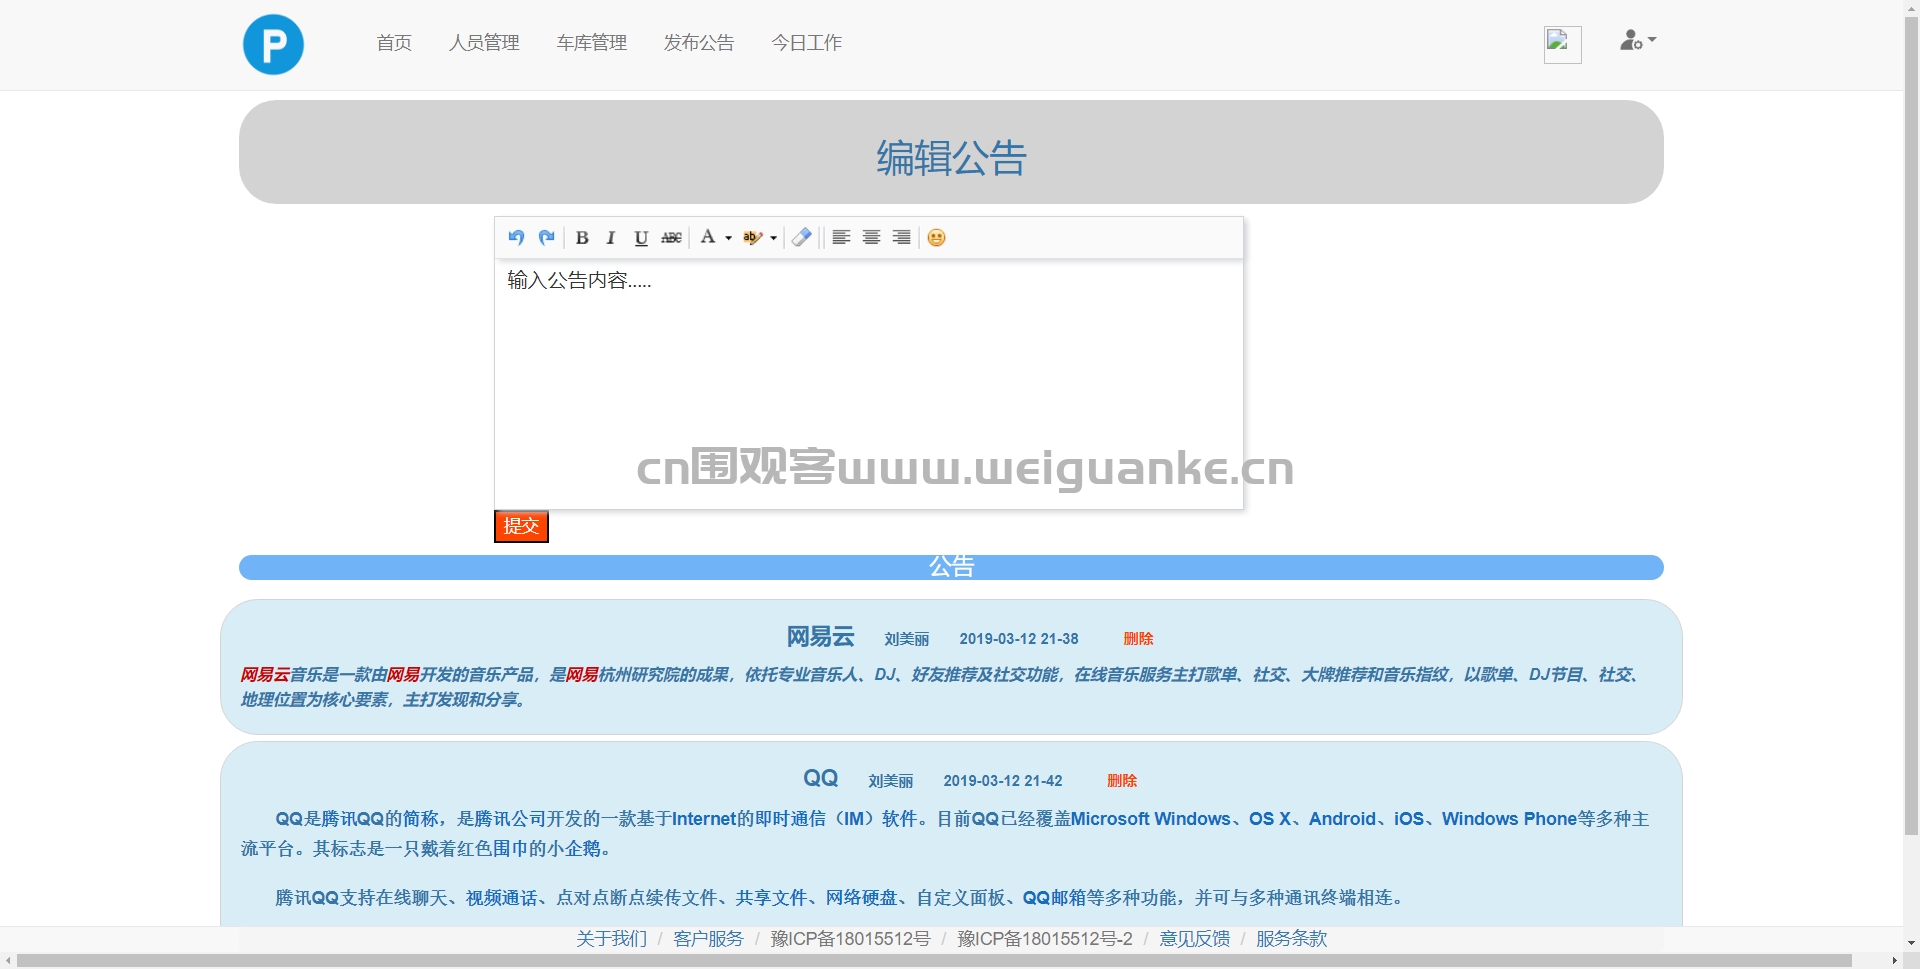
Task: Toggle strikethrough formatting
Action: tap(672, 237)
